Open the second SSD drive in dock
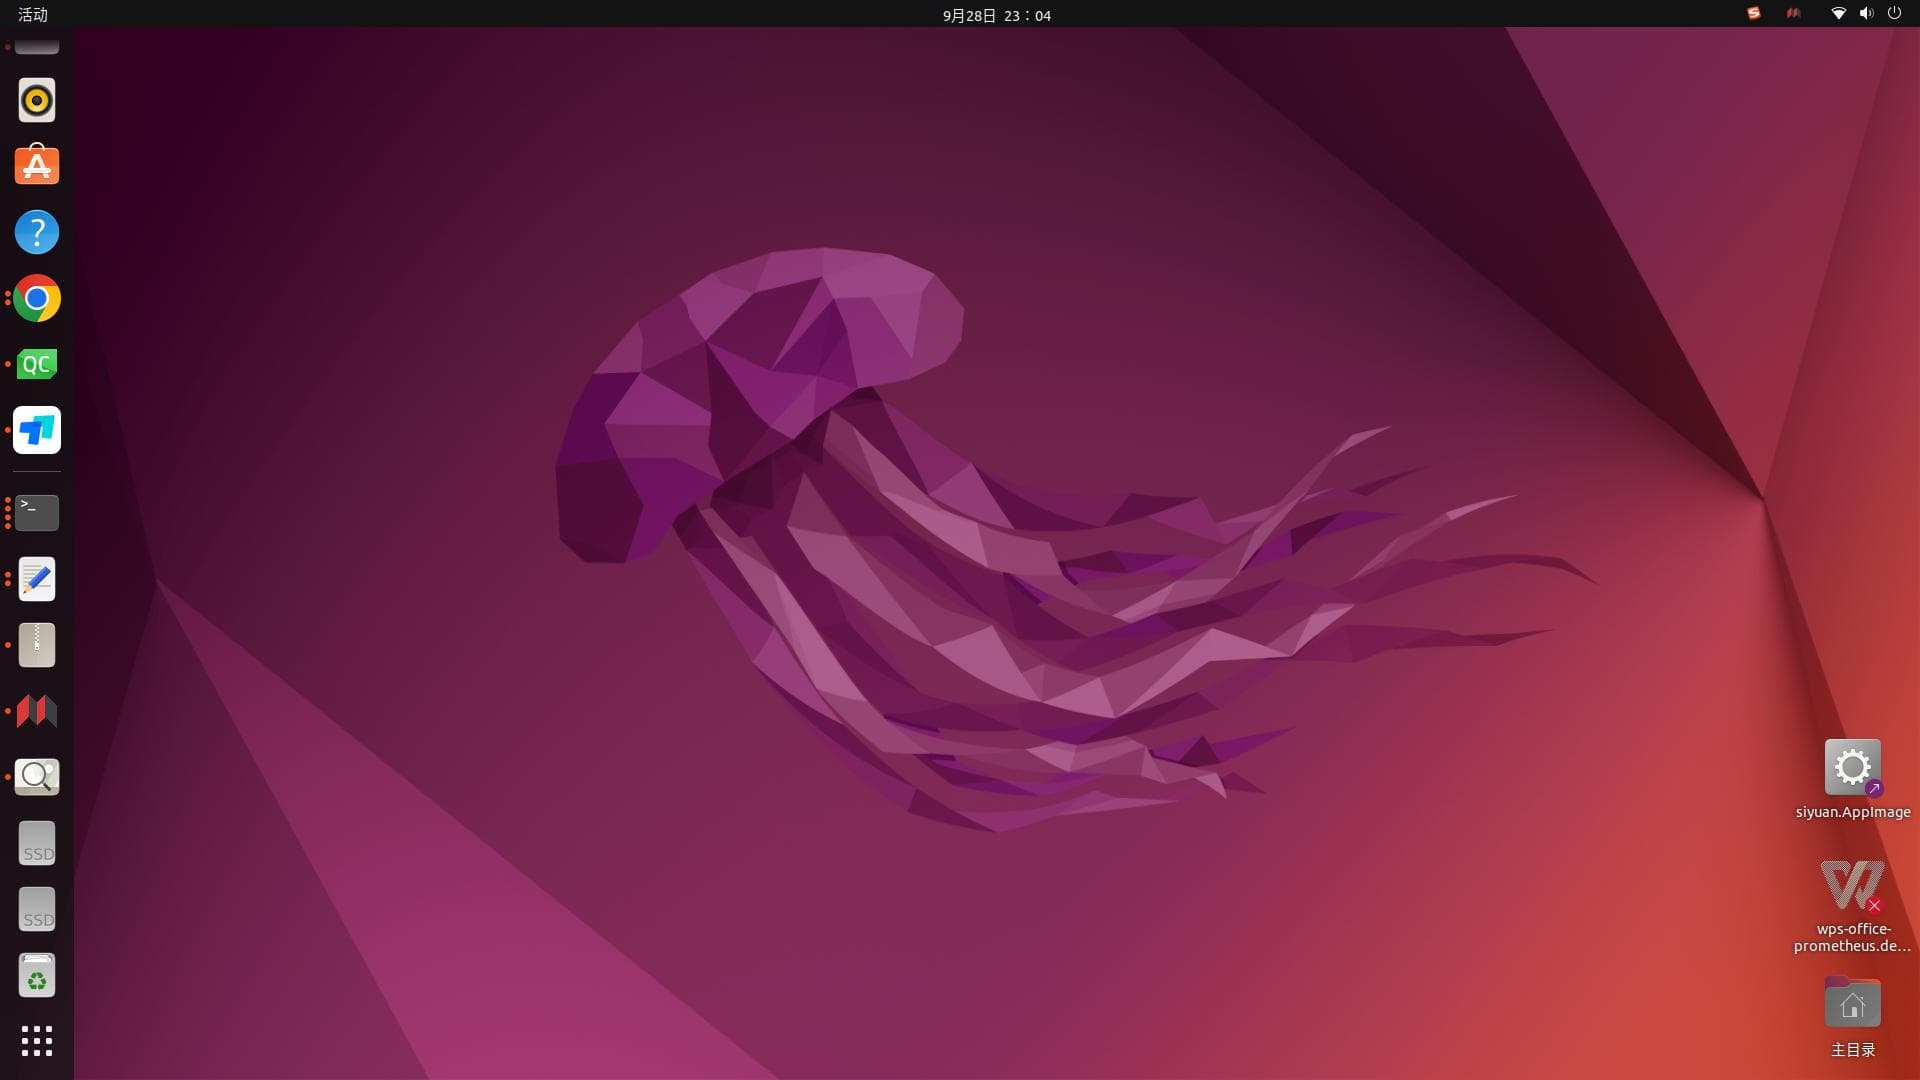This screenshot has height=1080, width=1920. pyautogui.click(x=37, y=909)
